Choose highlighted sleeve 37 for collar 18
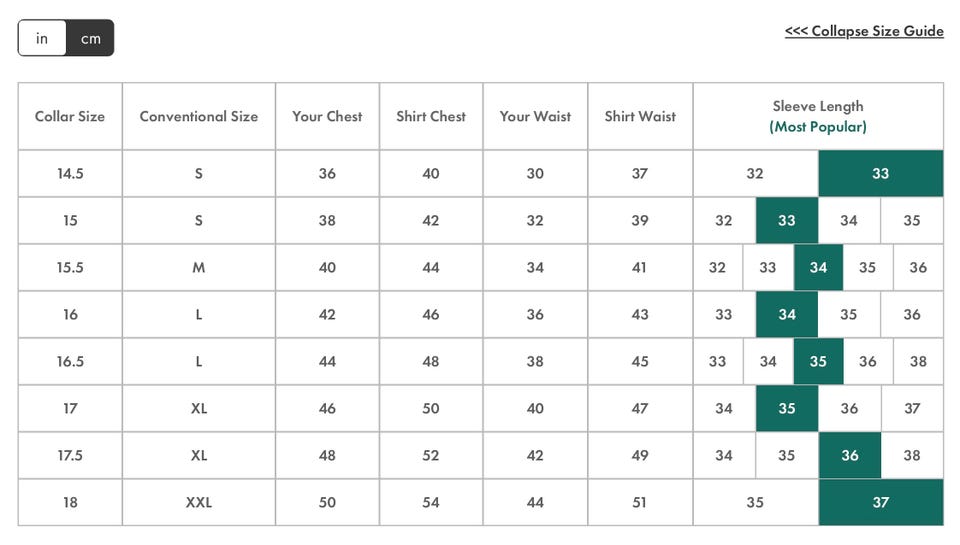This screenshot has width=960, height=545. coord(880,503)
